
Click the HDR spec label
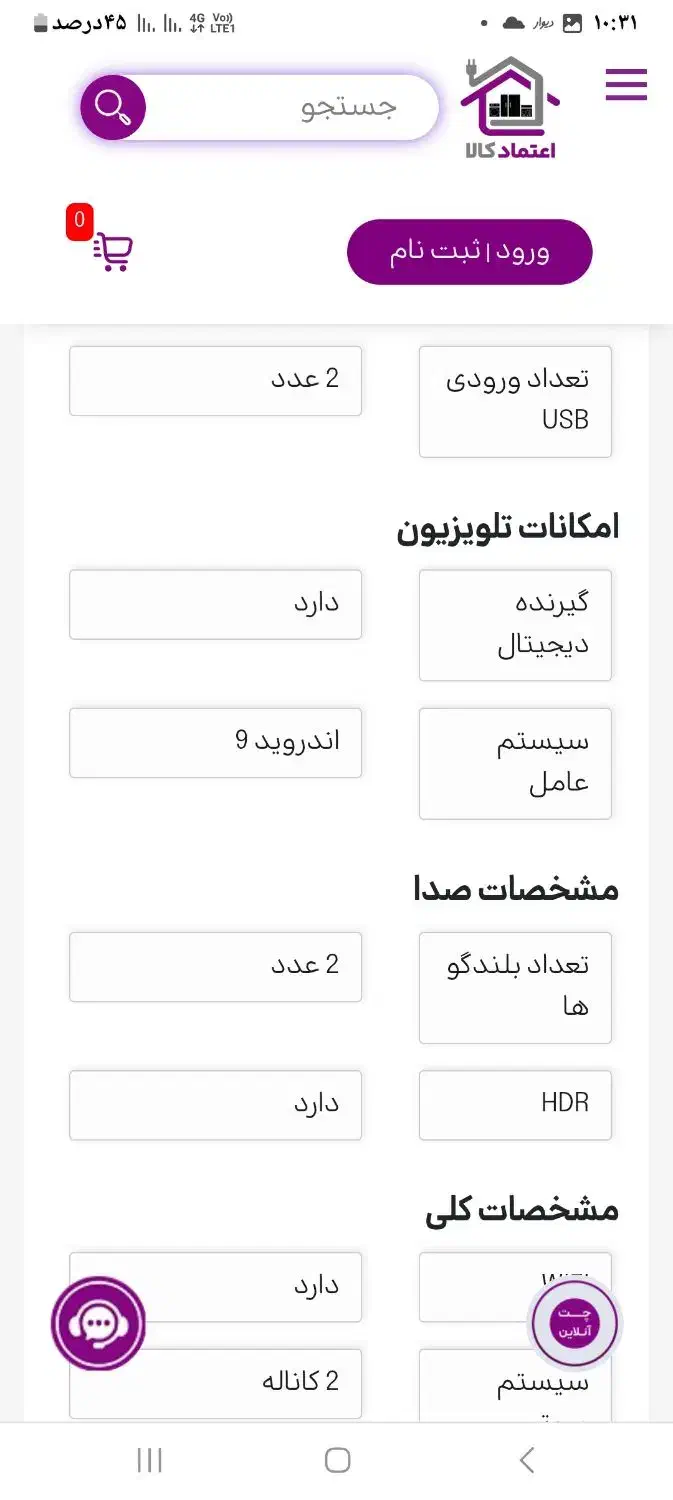pyautogui.click(x=515, y=1104)
